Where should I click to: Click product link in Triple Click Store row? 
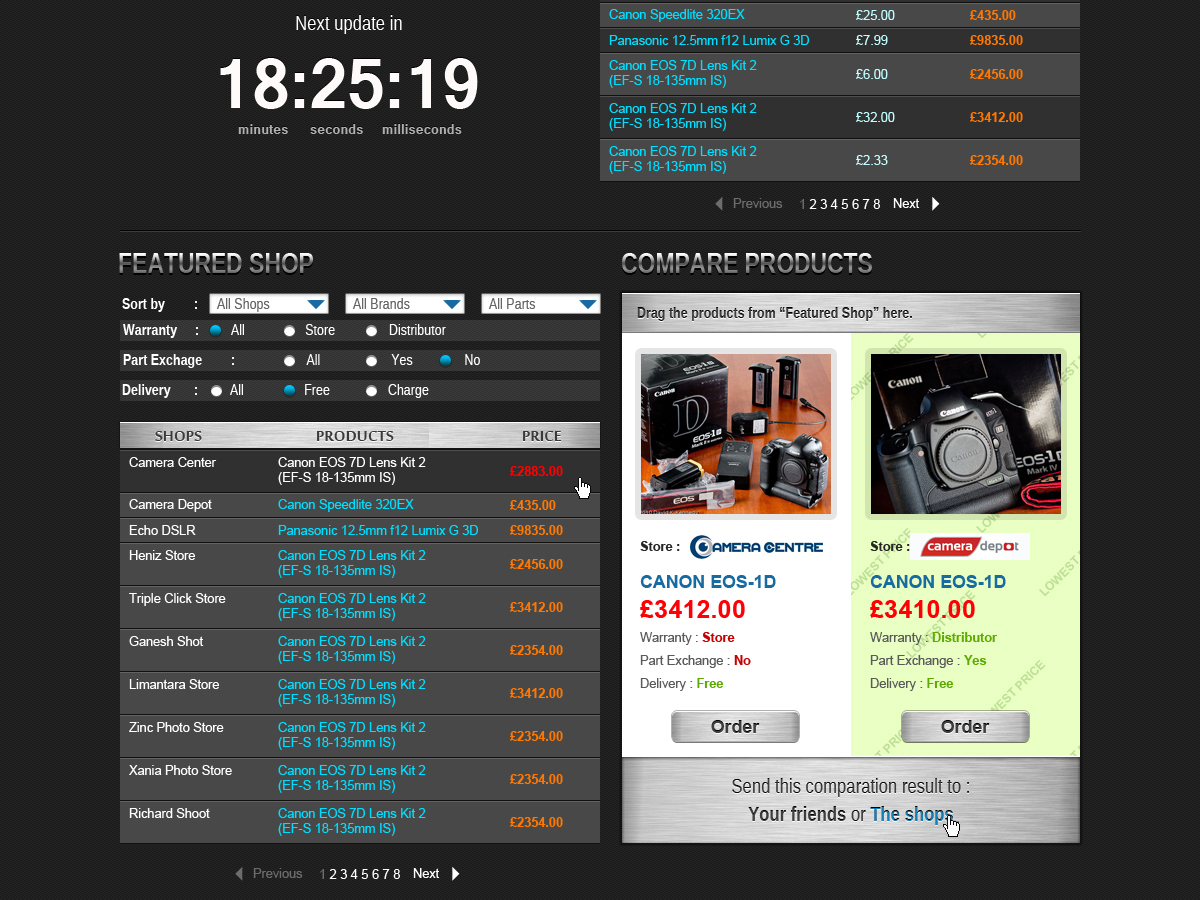coord(352,607)
